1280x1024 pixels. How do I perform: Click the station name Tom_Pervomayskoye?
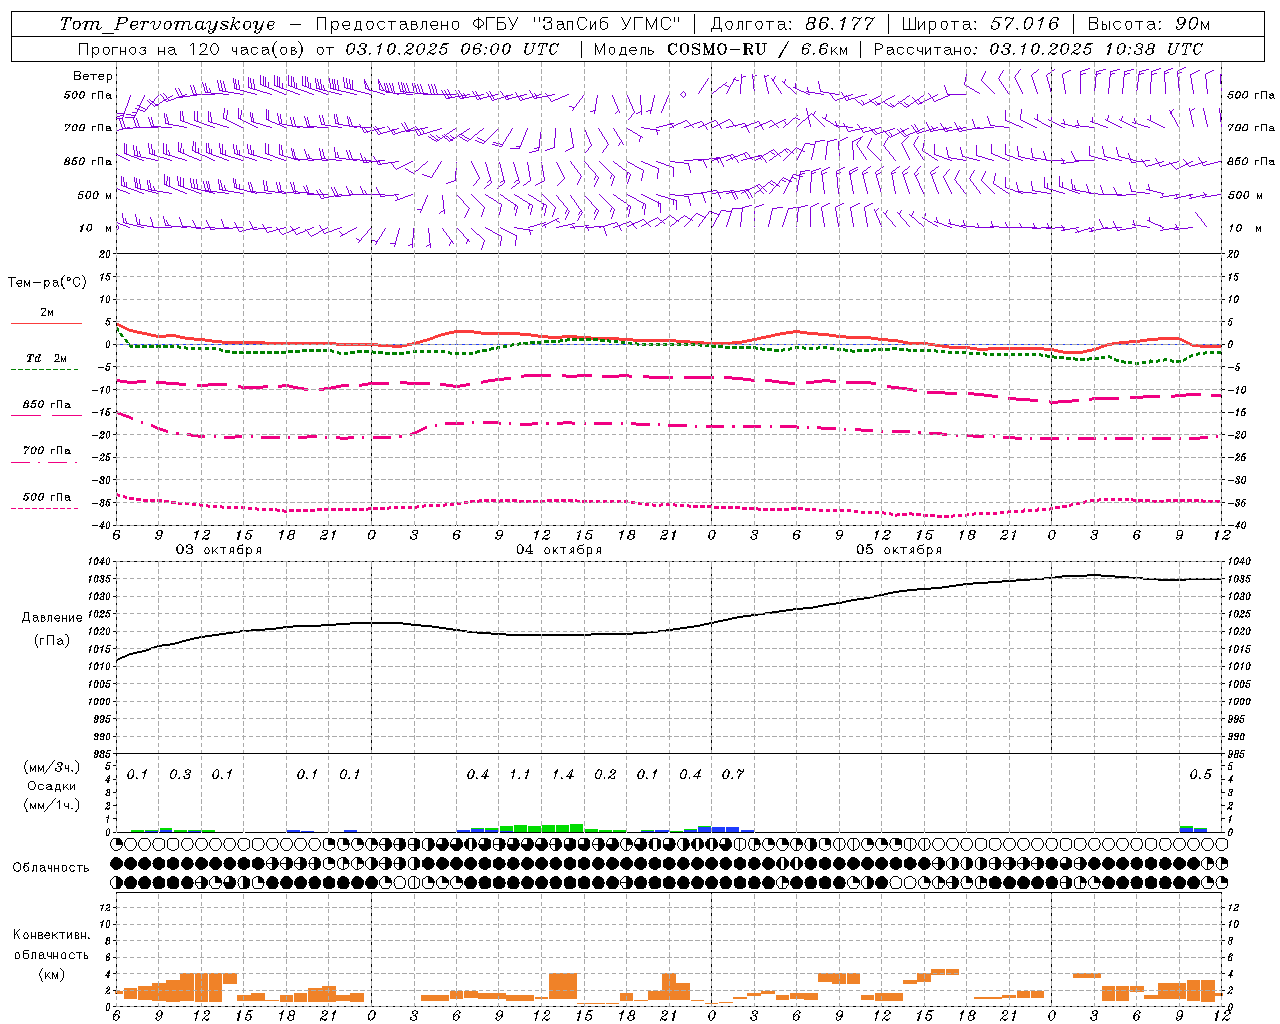click(167, 24)
